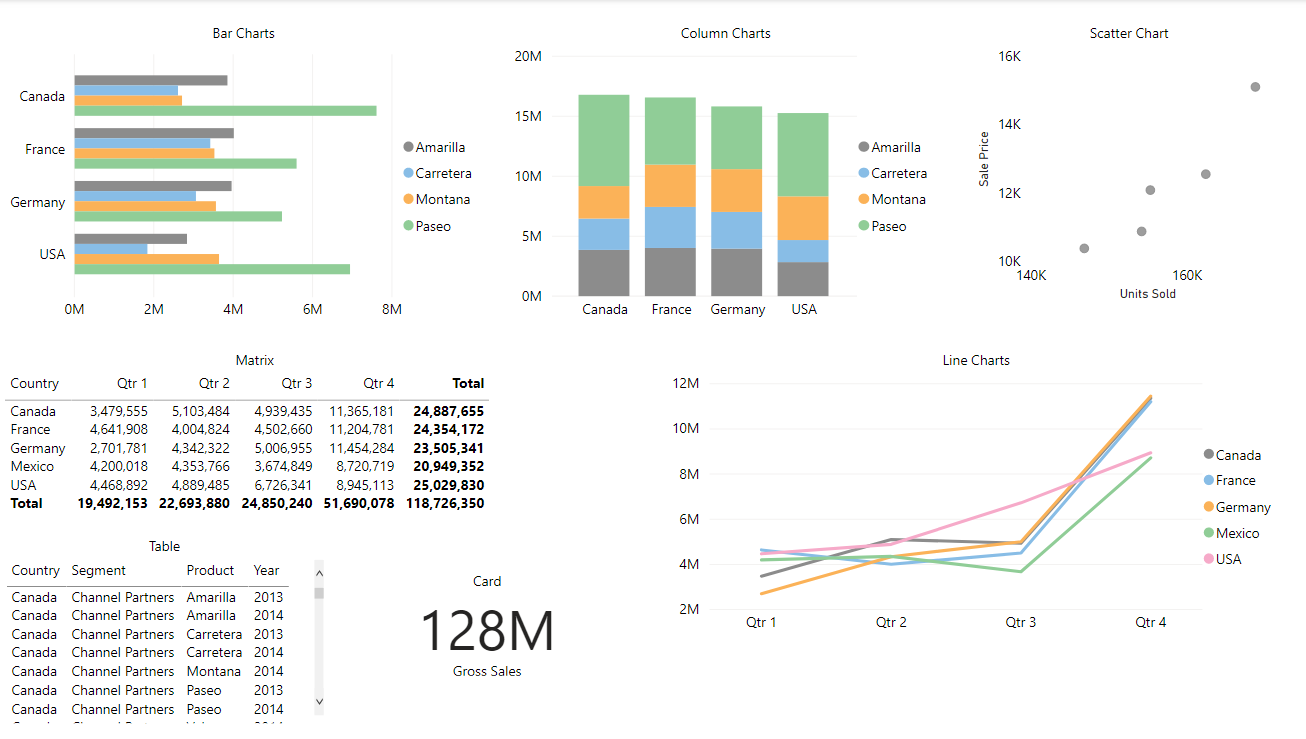This screenshot has height=739, width=1306.
Task: Click Amarilla legend entry in Column Charts
Action: point(892,147)
